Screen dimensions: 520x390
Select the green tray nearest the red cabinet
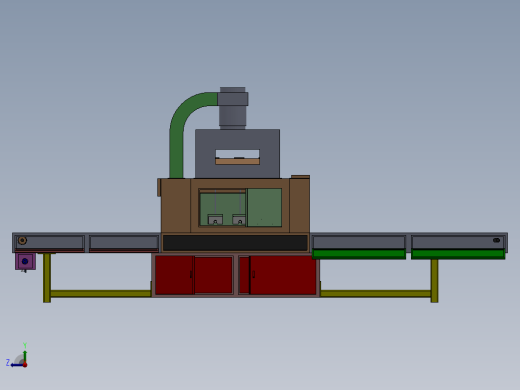359,254
